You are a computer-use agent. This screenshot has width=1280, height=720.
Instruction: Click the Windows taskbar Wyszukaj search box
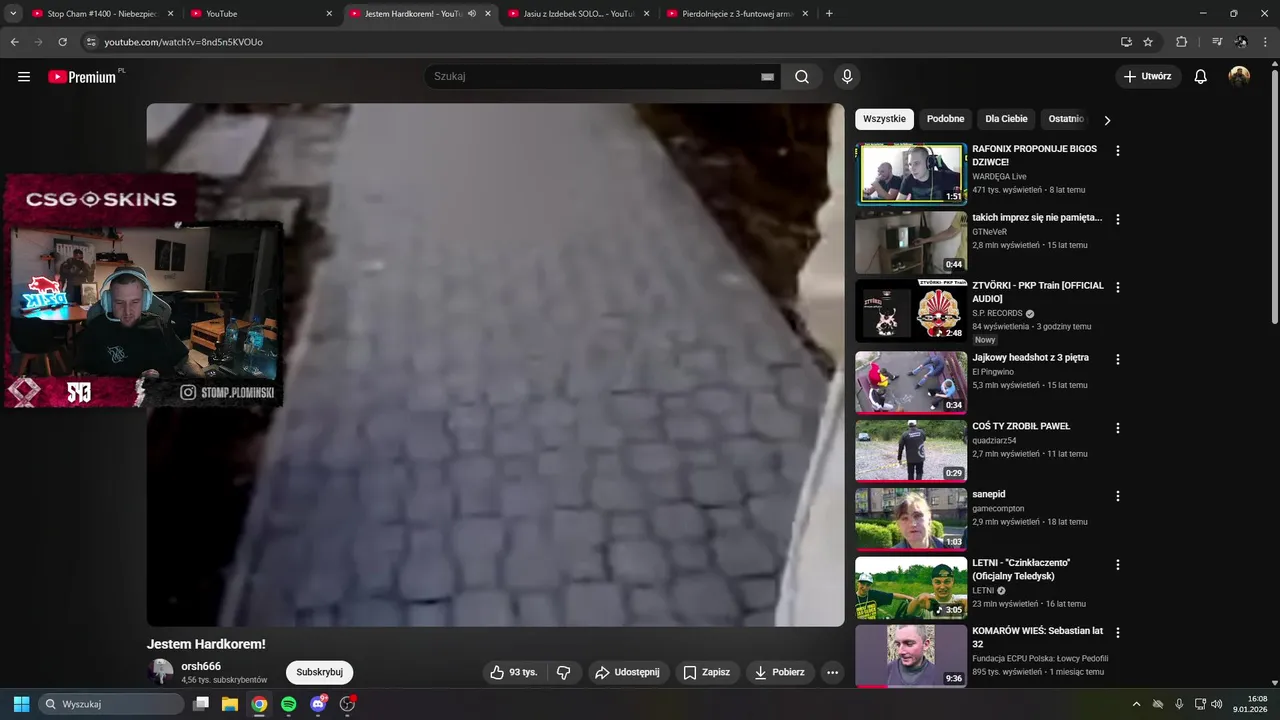pos(111,704)
